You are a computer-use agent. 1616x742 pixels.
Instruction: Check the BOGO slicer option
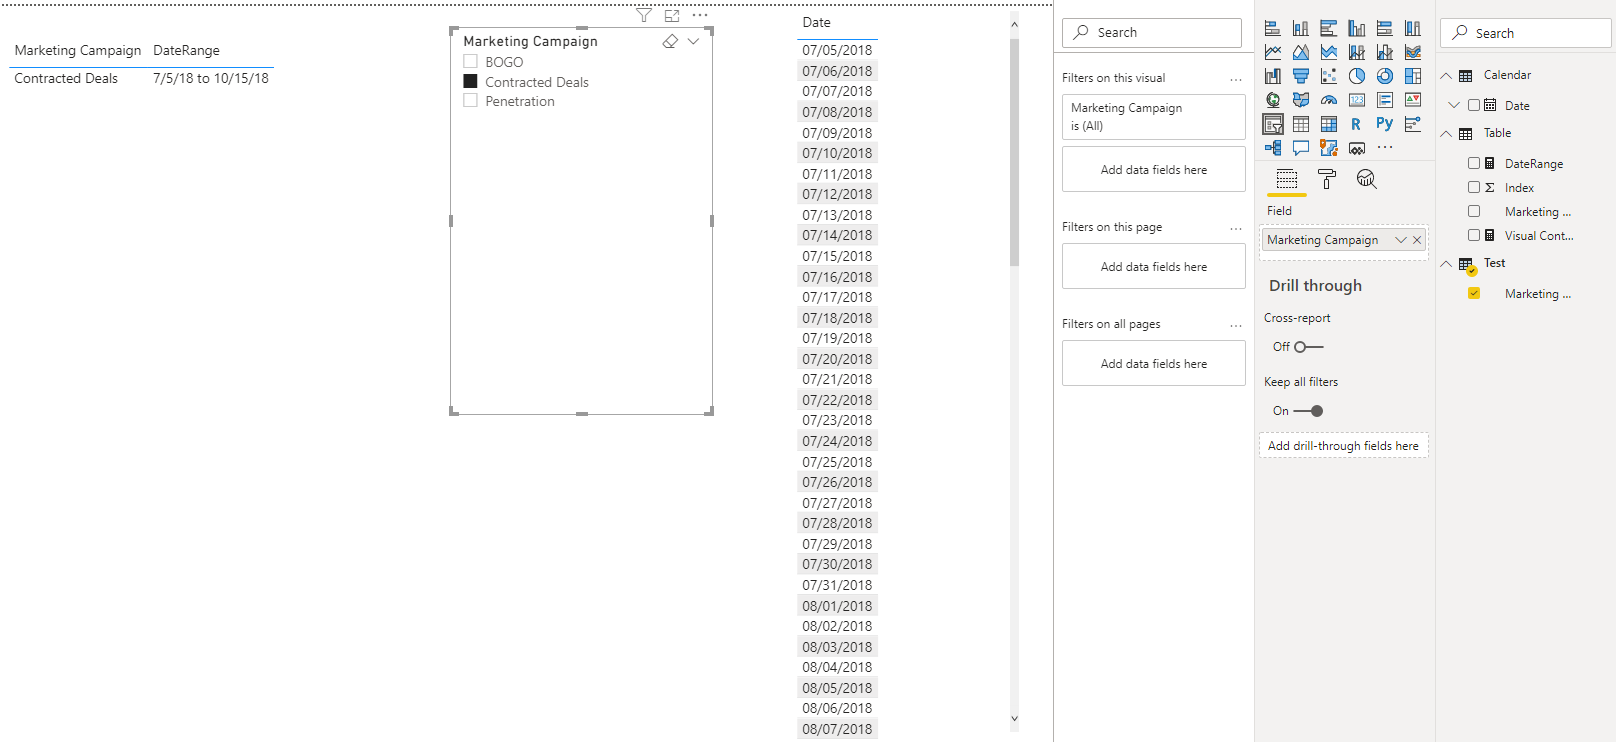470,62
